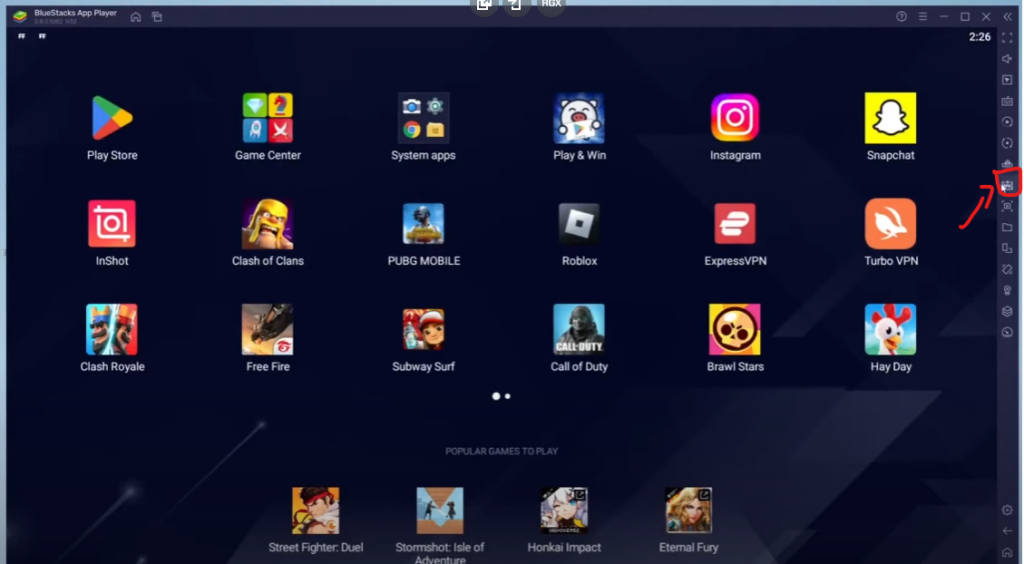Start the InShot app
The image size is (1024, 564).
tap(112, 224)
